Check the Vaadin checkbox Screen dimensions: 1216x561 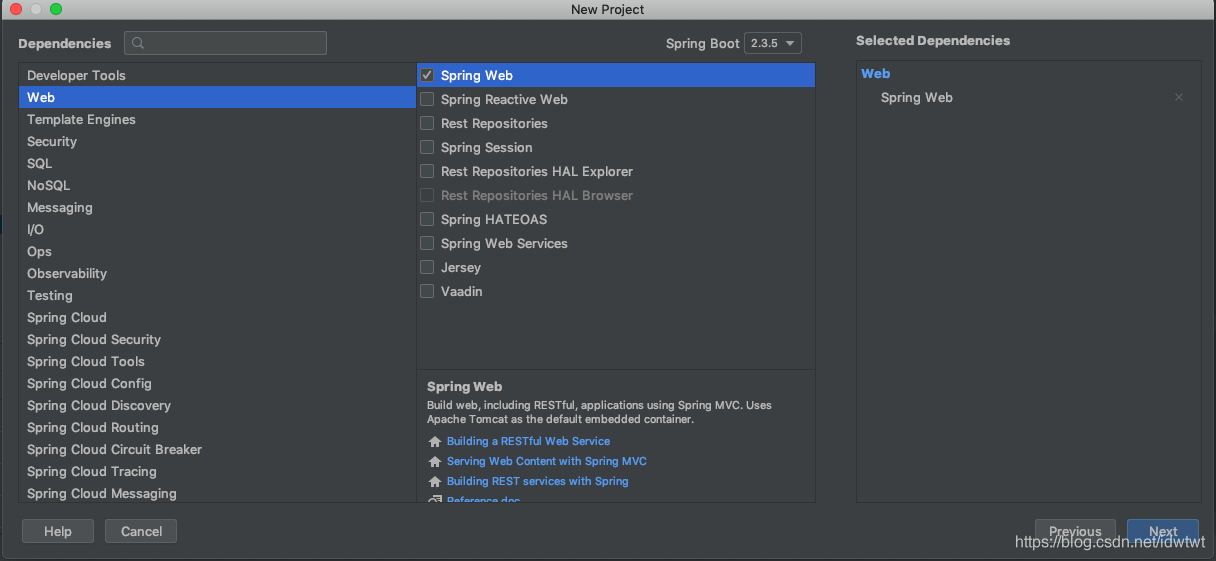click(427, 291)
